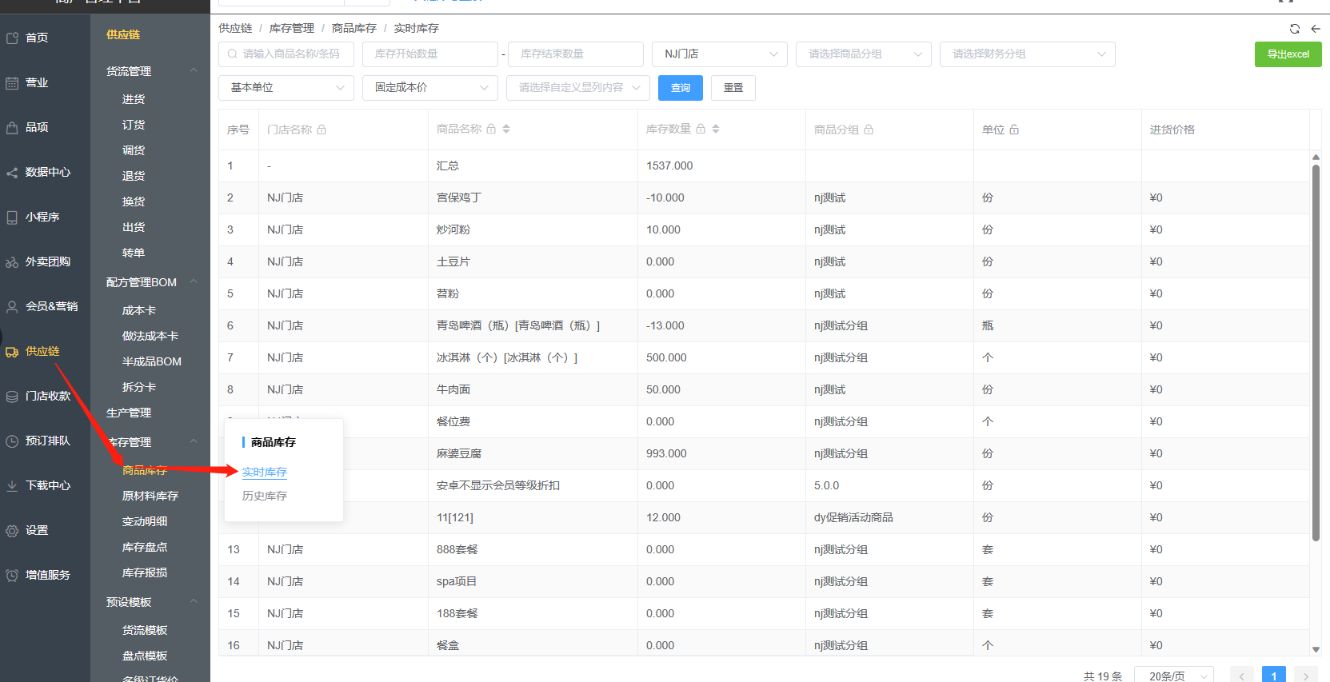Image resolution: width=1330 pixels, height=682 pixels.
Task: Click the 麻婆豆腐 product cell
Action: tap(531, 454)
